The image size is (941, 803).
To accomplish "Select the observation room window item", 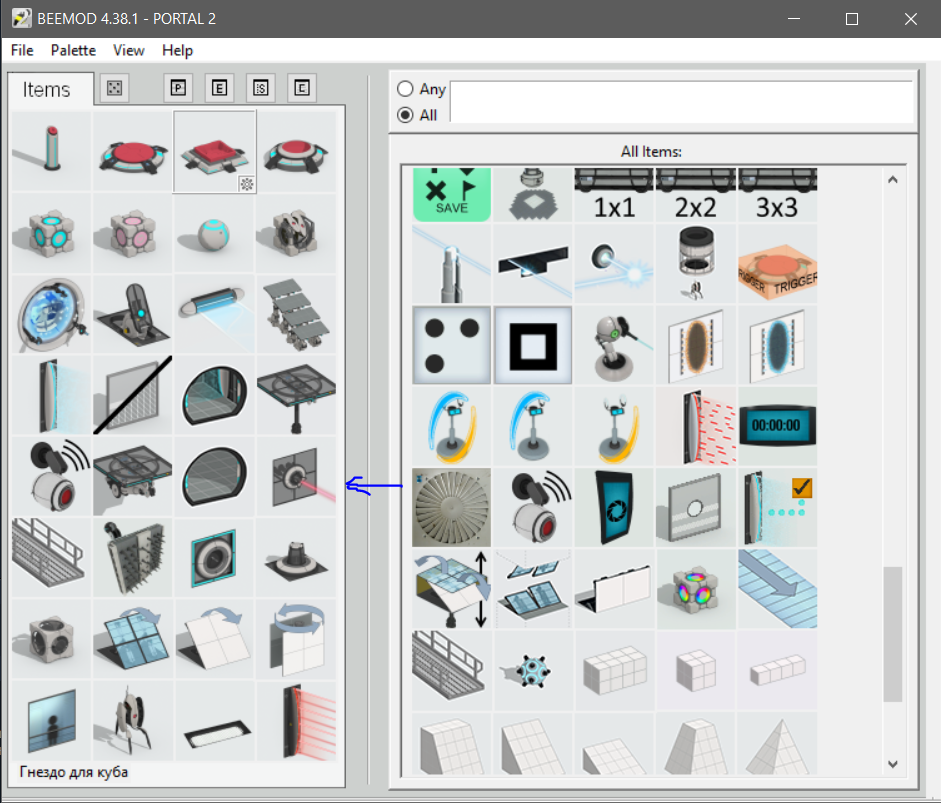I will pos(51,721).
